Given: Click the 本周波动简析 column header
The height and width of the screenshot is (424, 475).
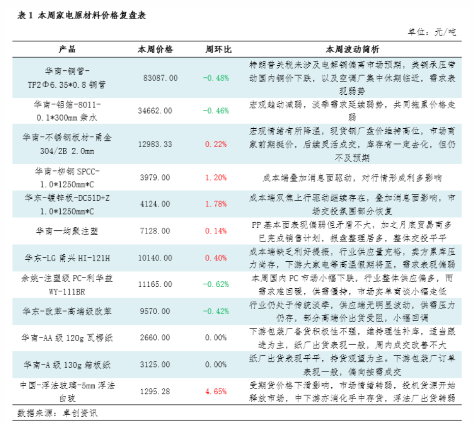Looking at the screenshot, I should pos(352,49).
